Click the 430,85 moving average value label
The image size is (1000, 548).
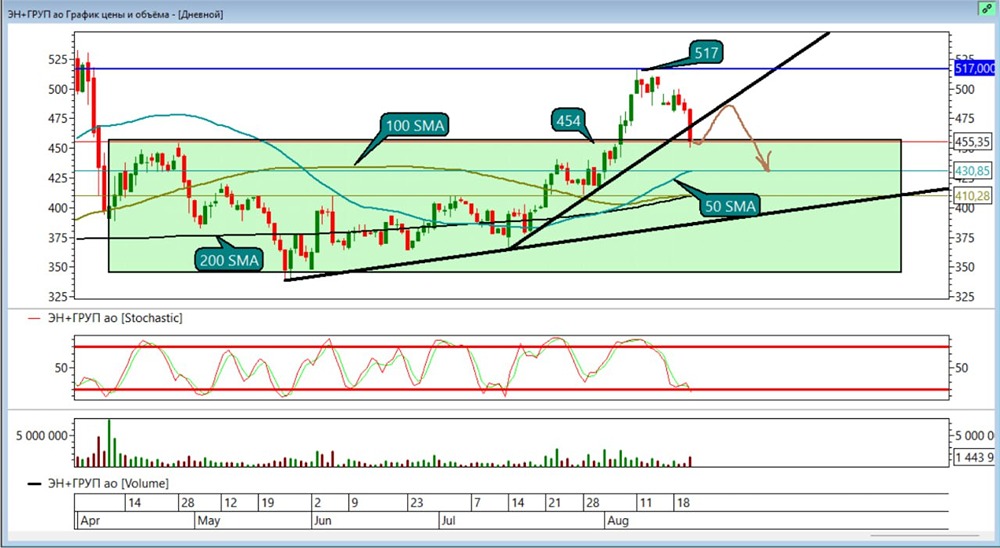972,171
